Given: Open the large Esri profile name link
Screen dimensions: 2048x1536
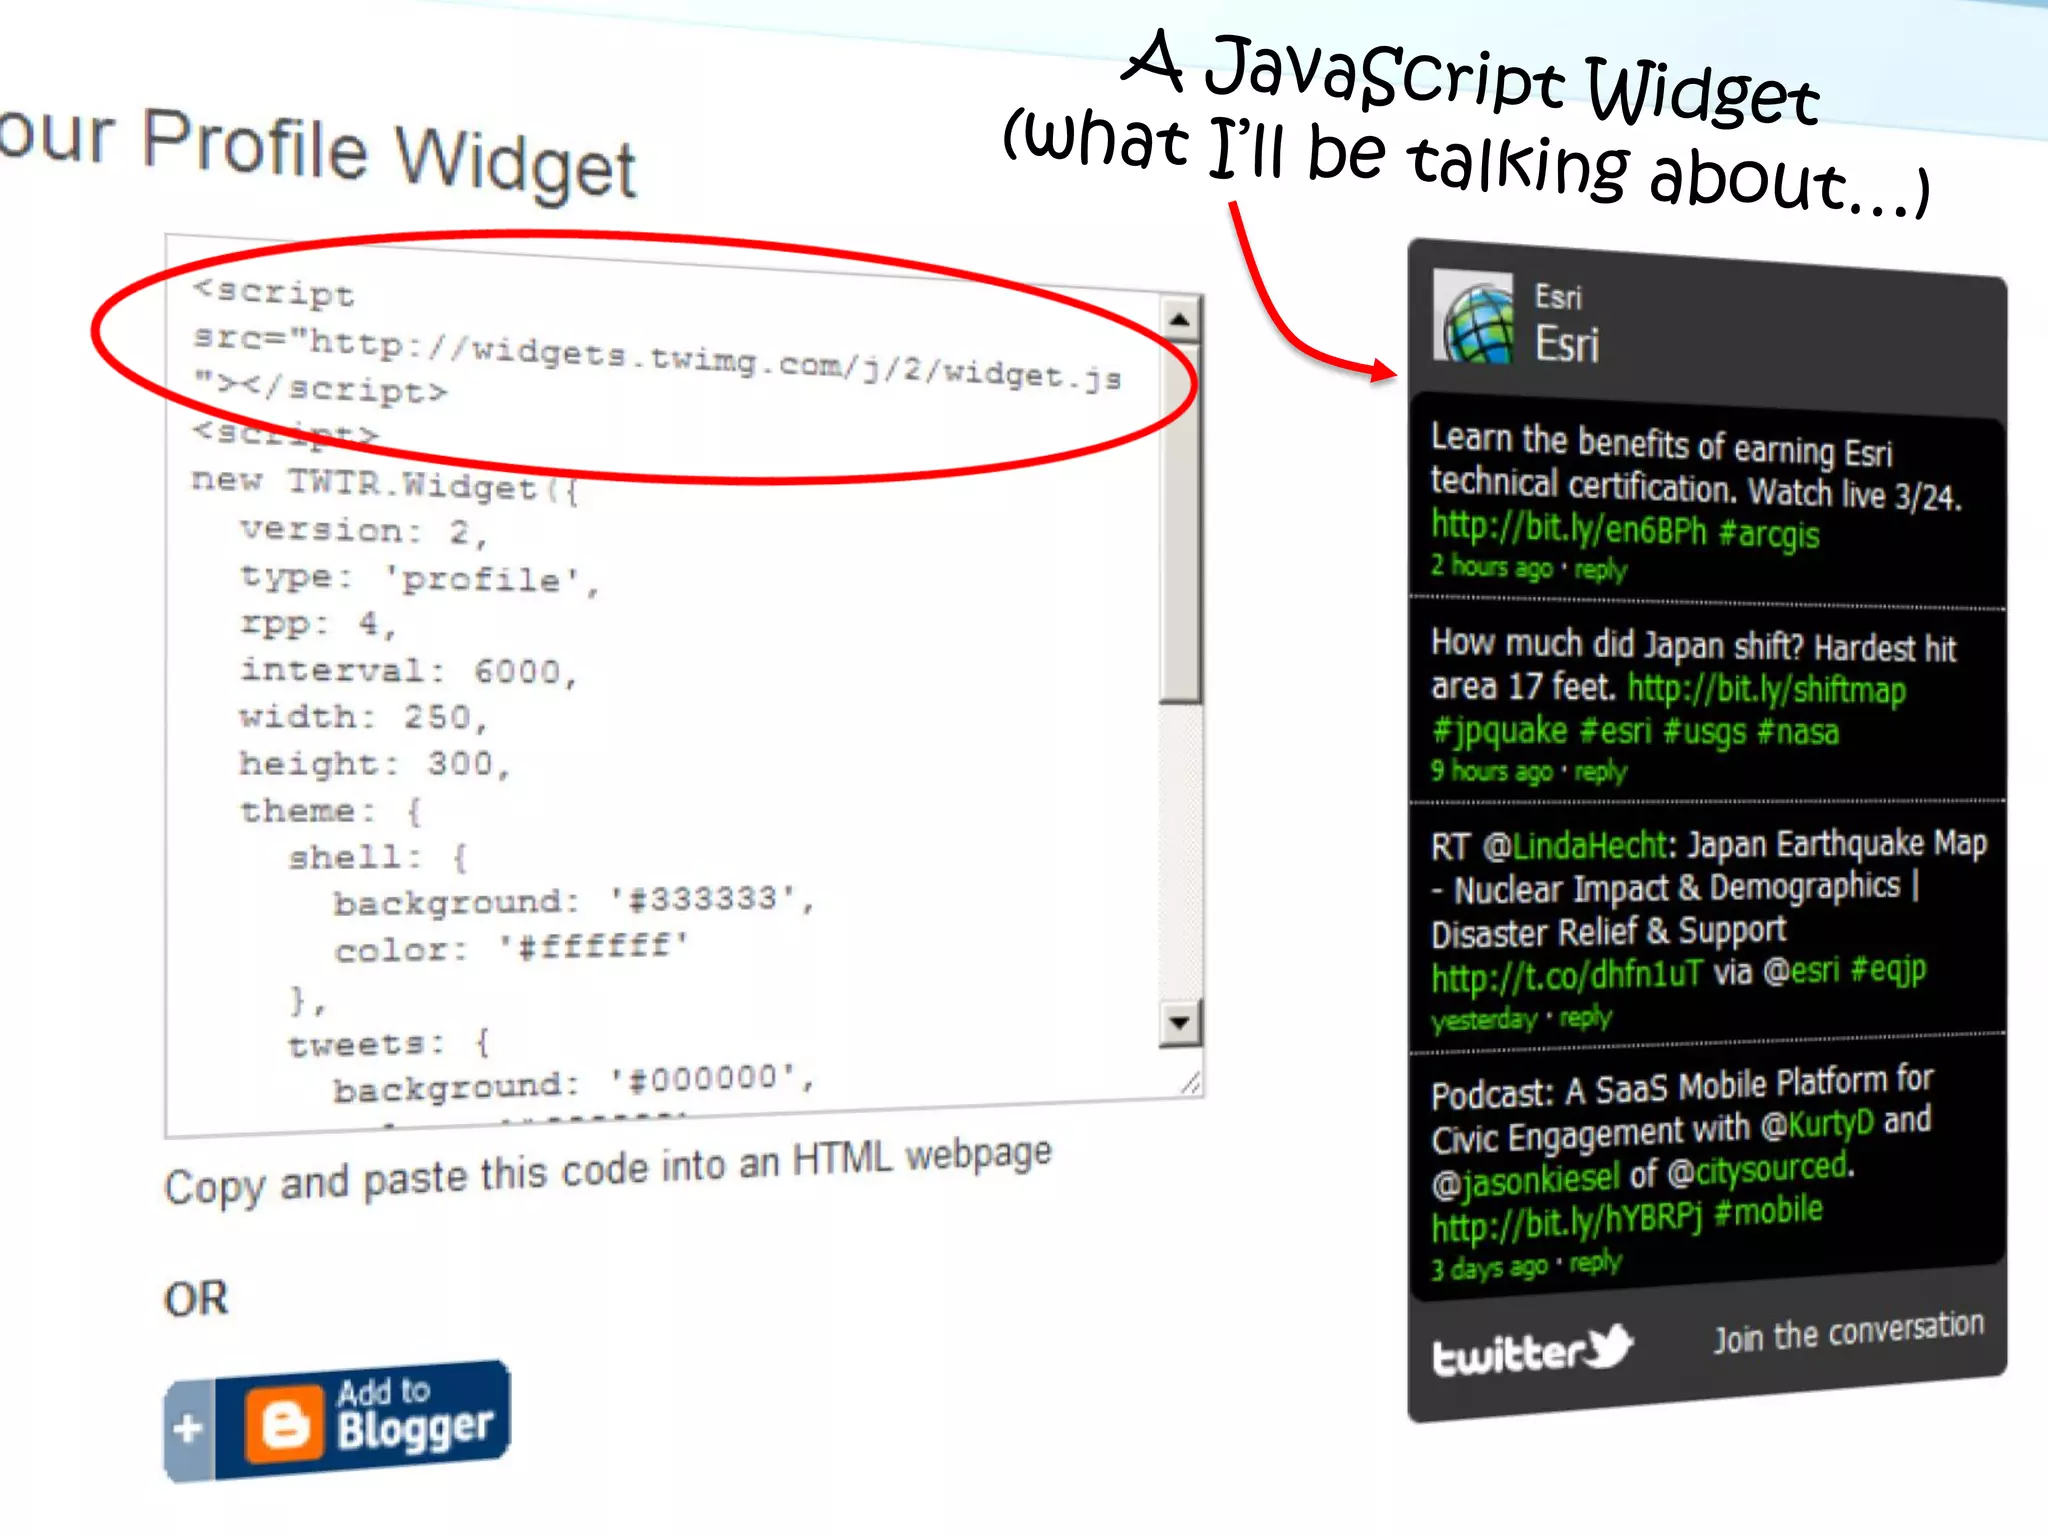Looking at the screenshot, I should point(1567,344).
